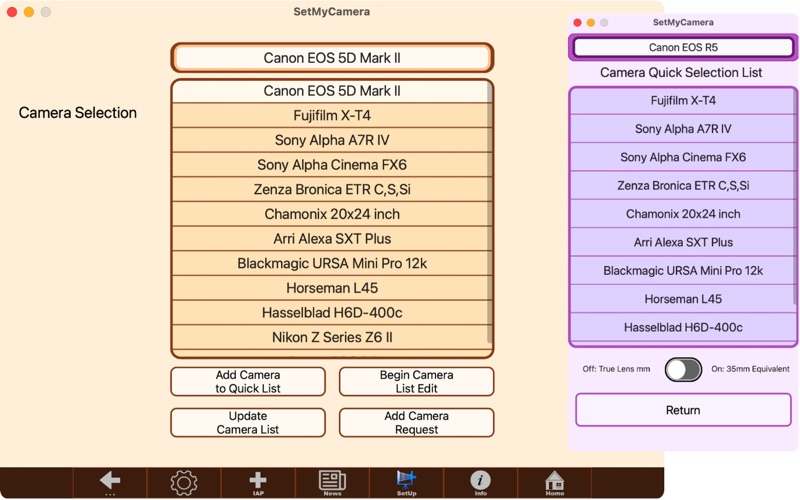Click Add Camera Request button
Image resolution: width=800 pixels, height=500 pixels.
416,422
